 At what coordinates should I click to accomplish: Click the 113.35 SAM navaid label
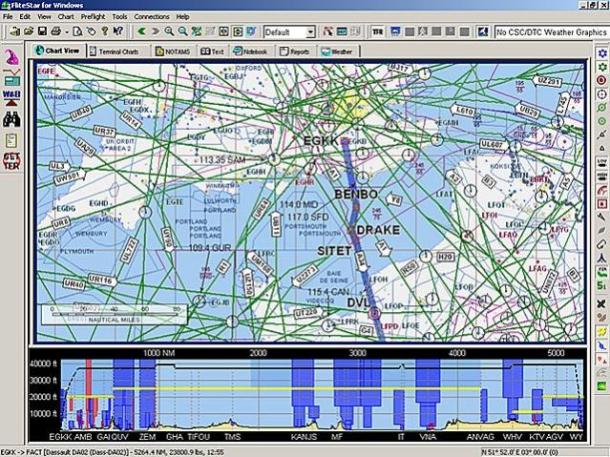pos(222,159)
